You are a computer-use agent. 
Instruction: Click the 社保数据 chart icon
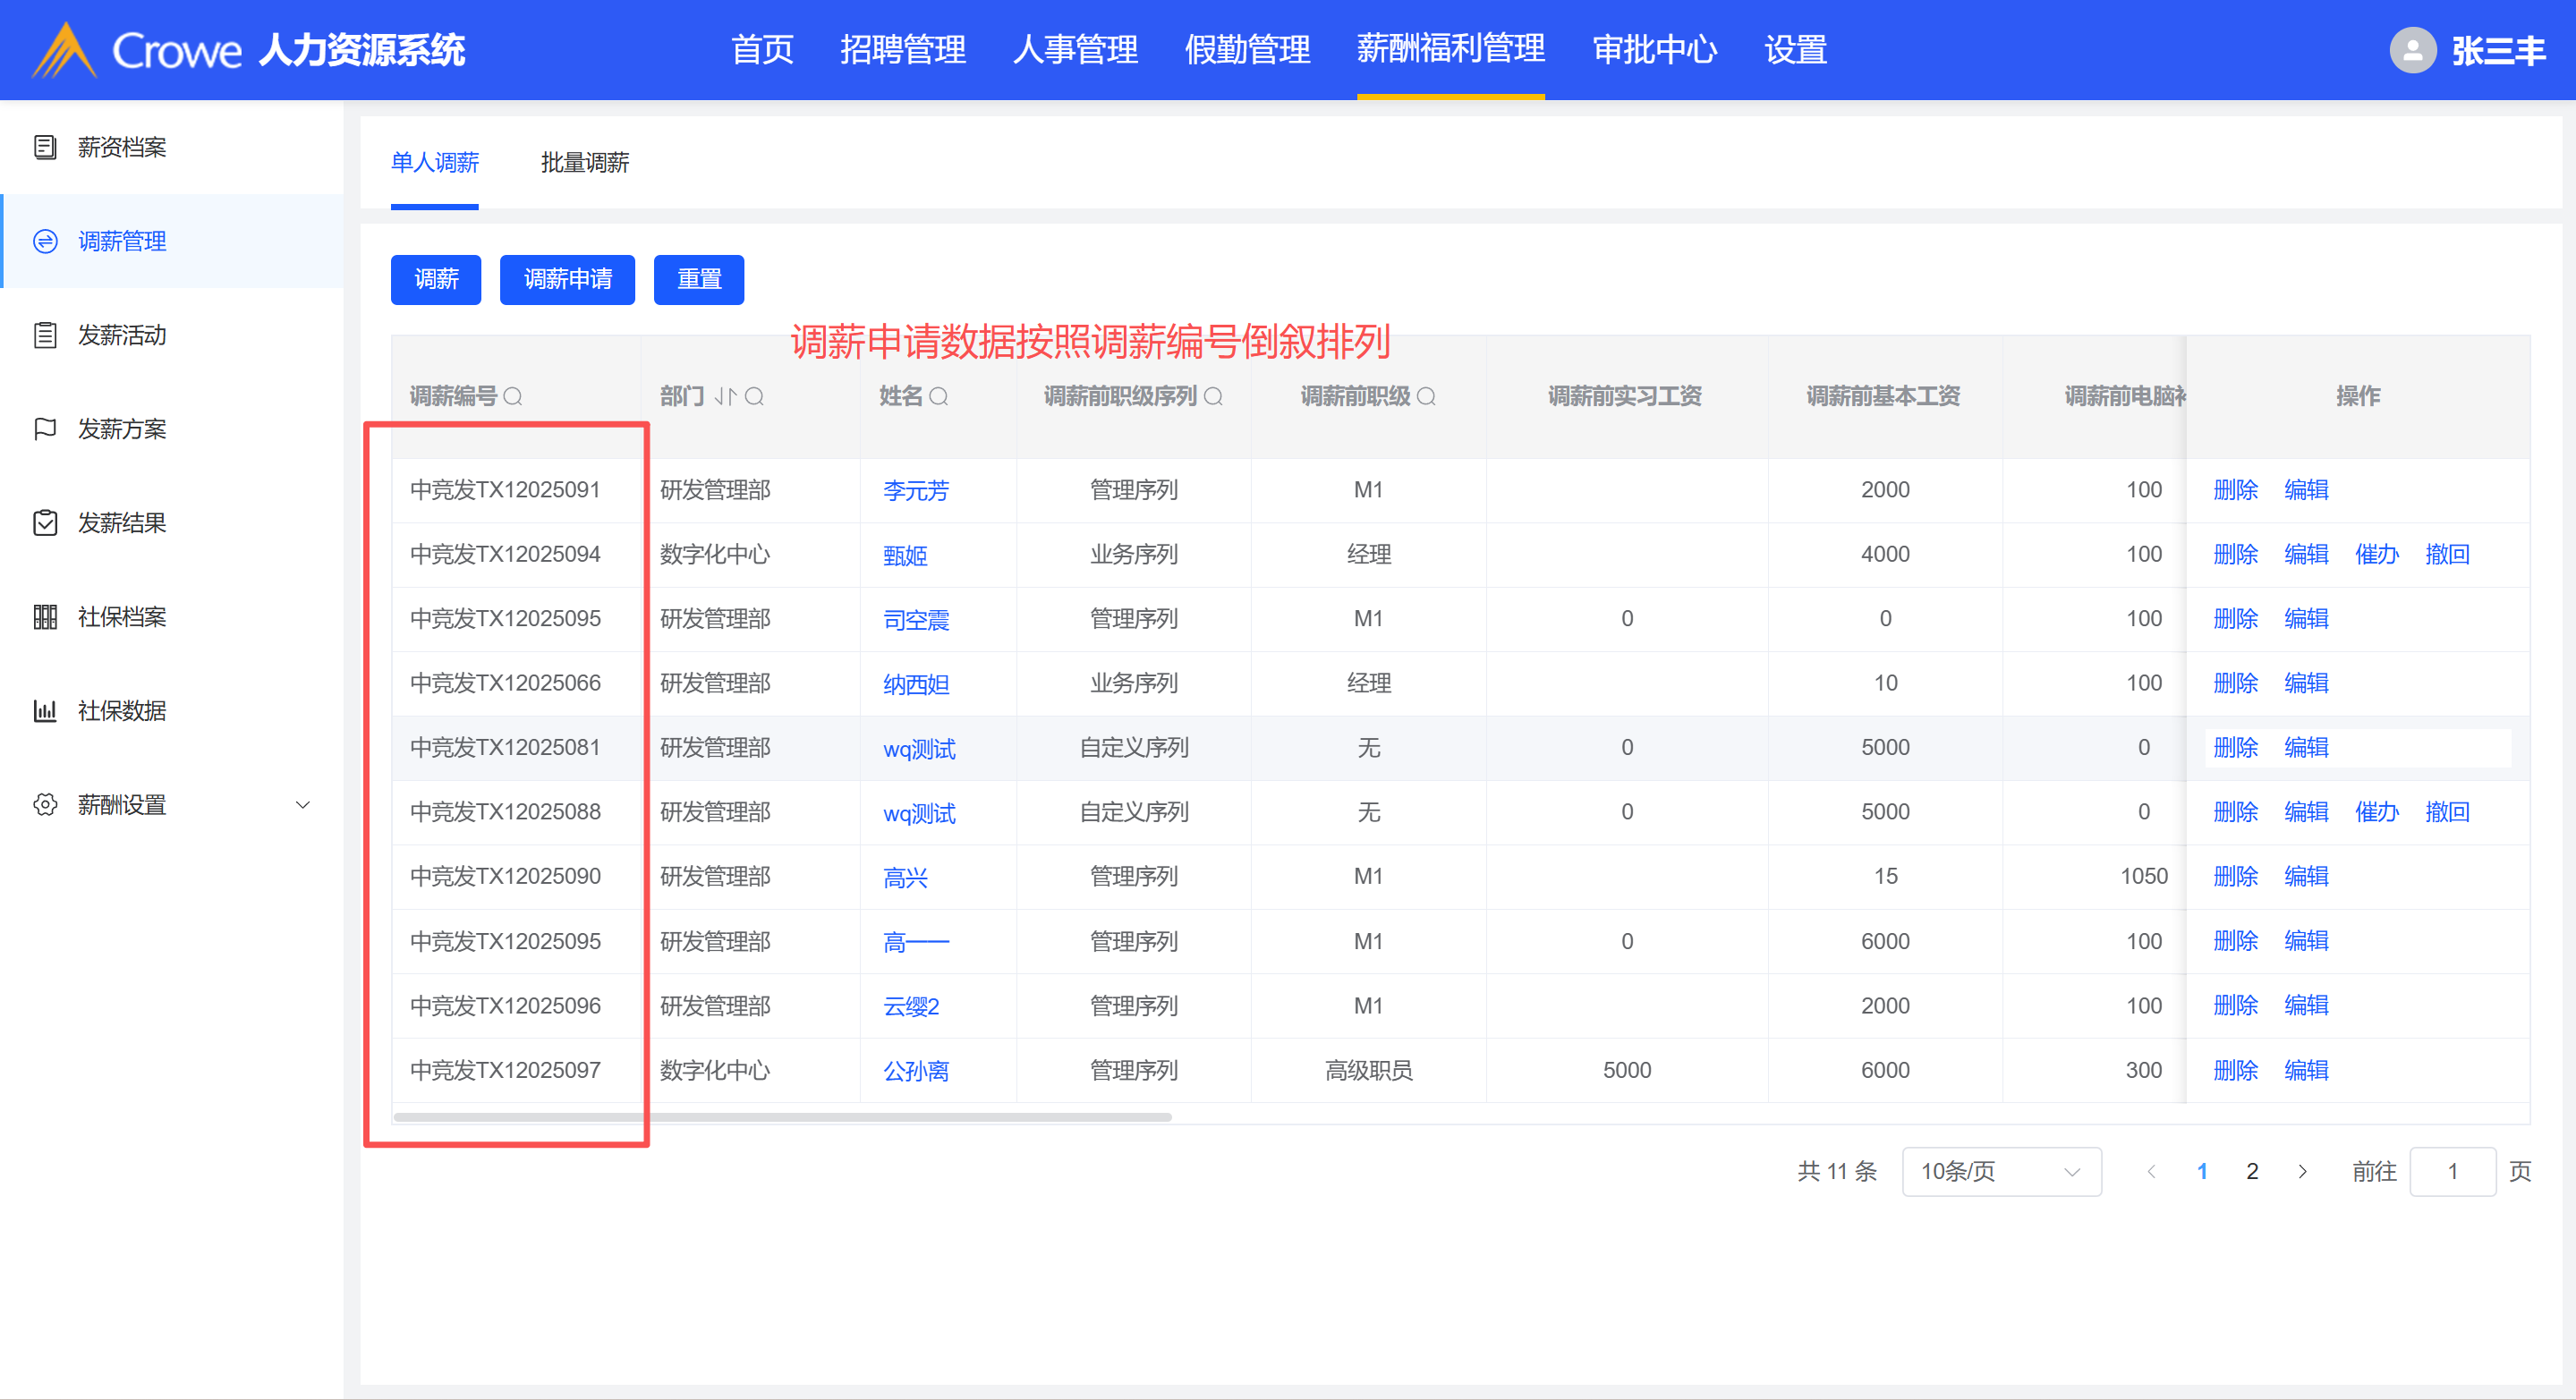pos(45,711)
